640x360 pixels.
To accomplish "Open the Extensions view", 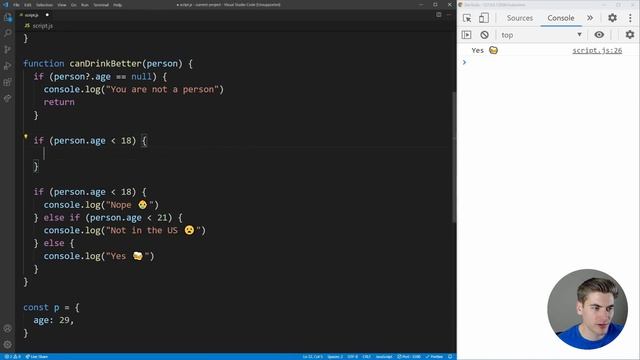I will pyautogui.click(x=8, y=82).
